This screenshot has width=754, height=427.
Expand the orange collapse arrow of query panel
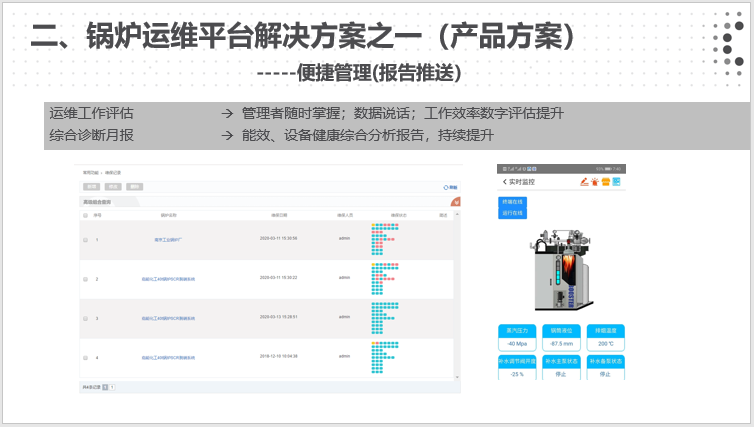click(457, 202)
